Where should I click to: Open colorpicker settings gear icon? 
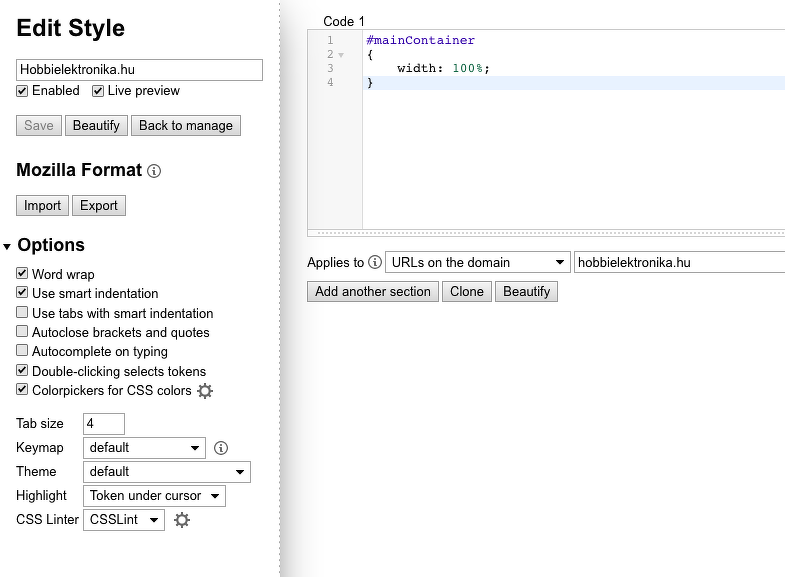205,391
